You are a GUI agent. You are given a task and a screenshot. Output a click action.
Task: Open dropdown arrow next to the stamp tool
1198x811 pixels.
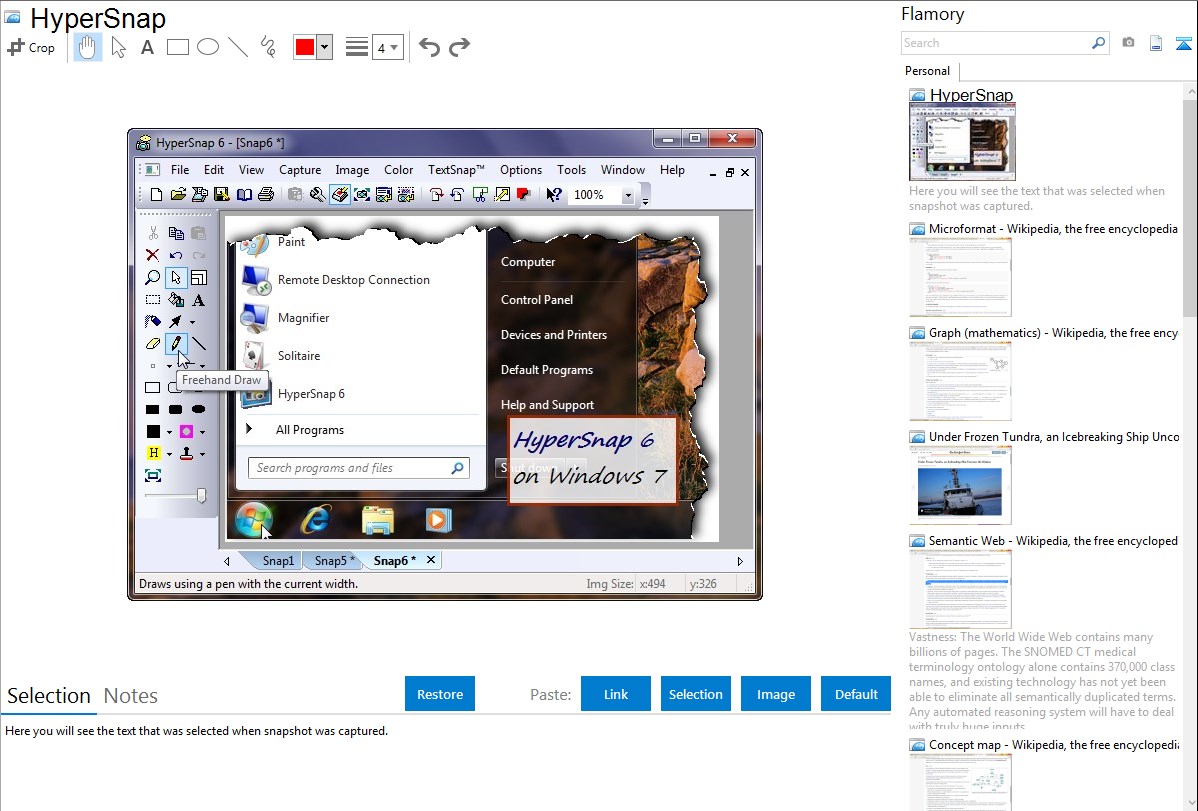tap(202, 455)
